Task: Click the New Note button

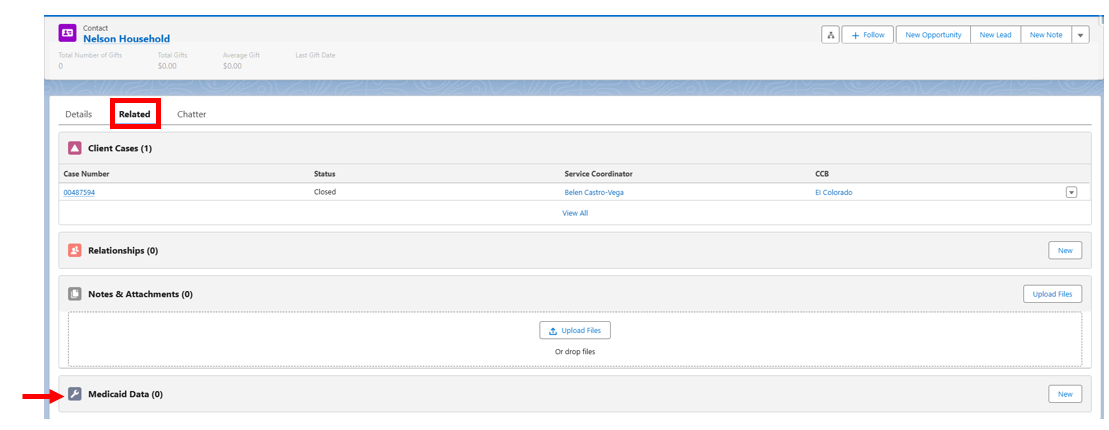Action: pos(1045,35)
